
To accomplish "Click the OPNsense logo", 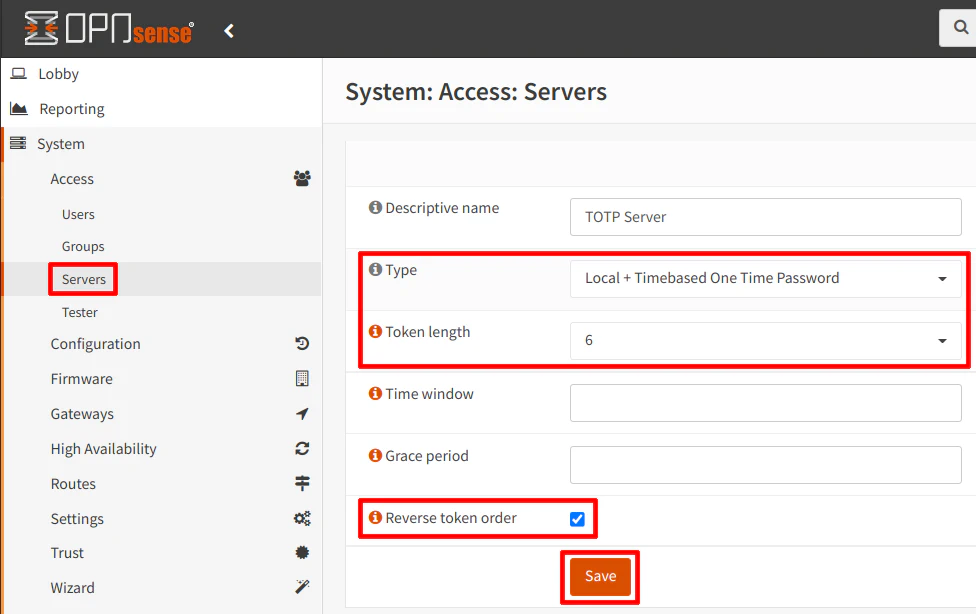I will tap(109, 29).
